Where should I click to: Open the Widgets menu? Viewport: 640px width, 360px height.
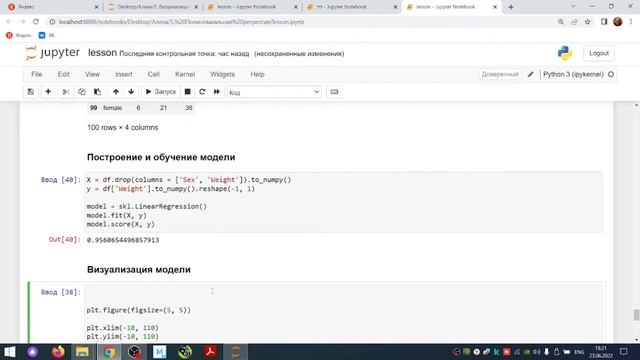point(222,74)
